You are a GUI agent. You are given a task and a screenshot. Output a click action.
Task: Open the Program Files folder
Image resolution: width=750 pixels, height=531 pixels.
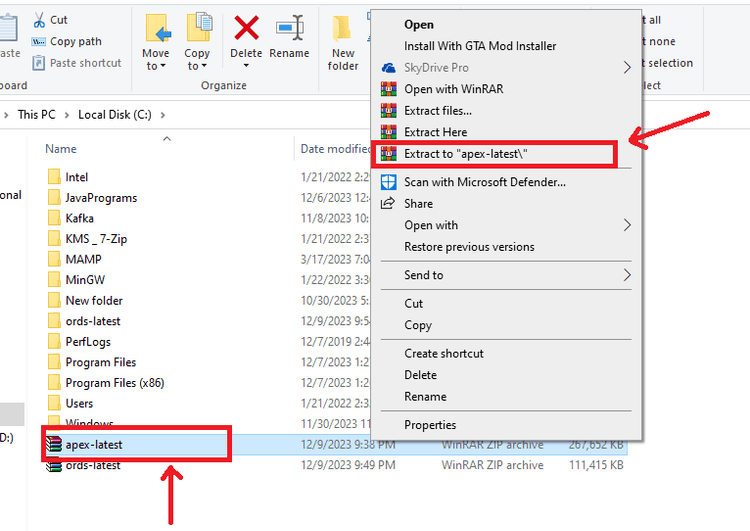point(100,362)
